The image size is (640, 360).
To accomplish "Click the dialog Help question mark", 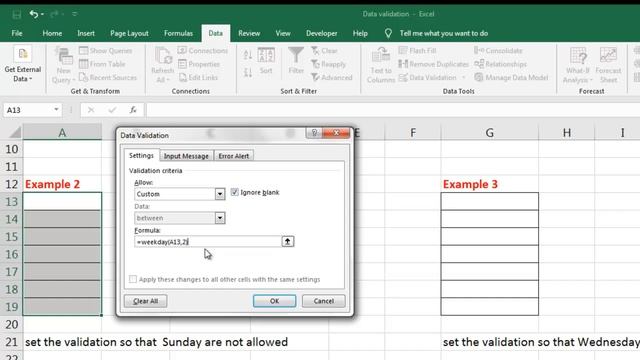I will (314, 133).
